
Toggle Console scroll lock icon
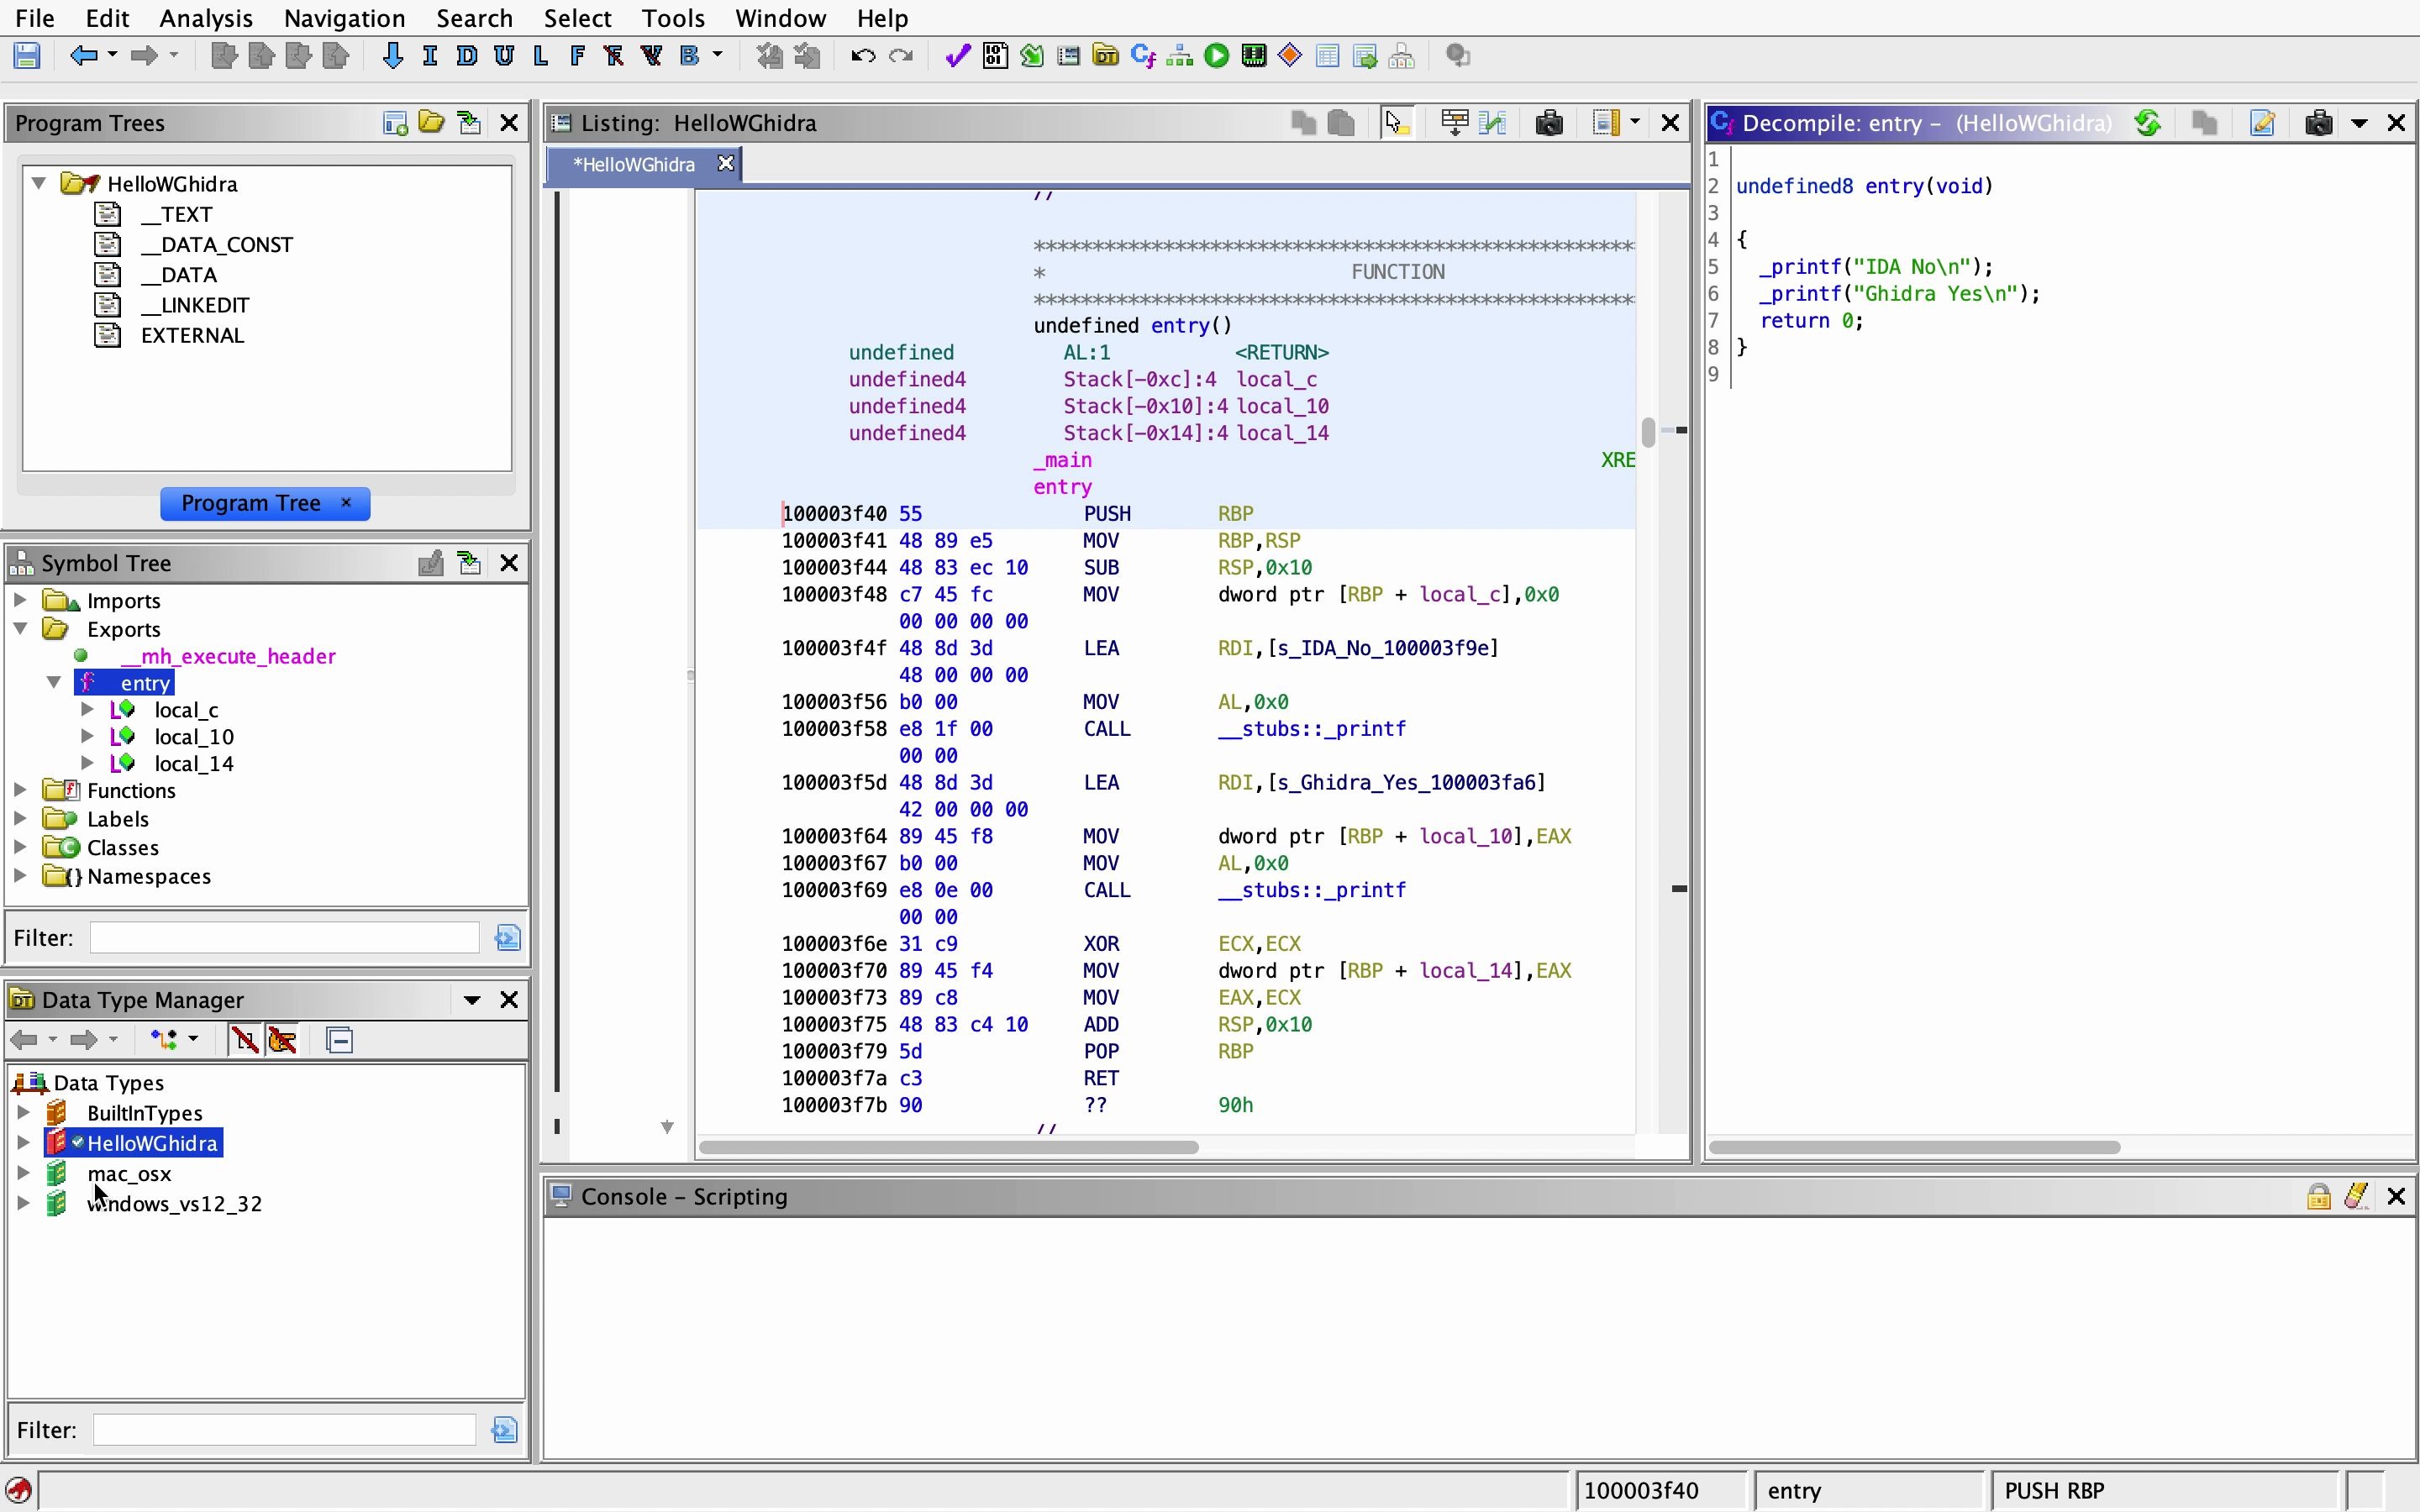(x=2318, y=1196)
